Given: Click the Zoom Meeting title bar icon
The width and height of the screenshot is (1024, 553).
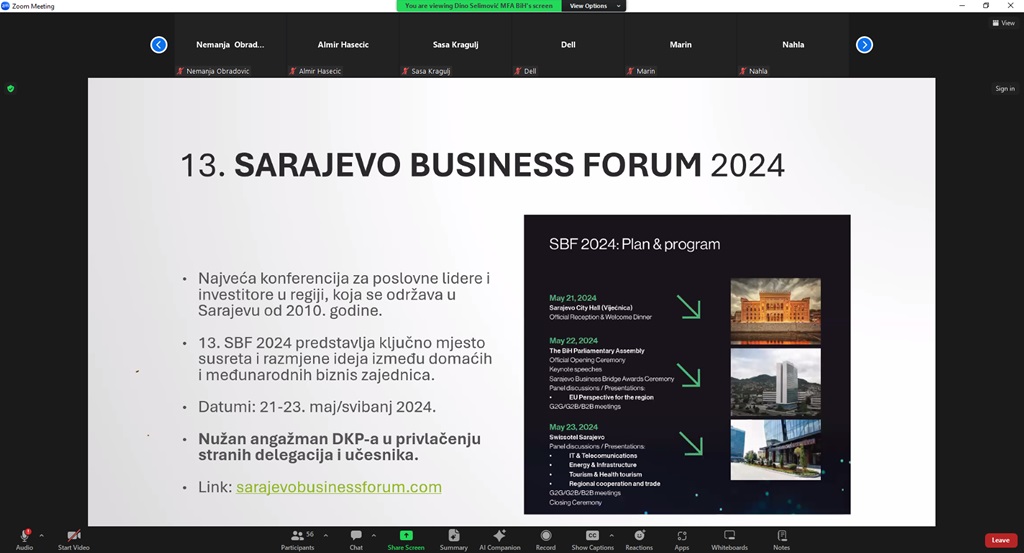Looking at the screenshot, I should point(5,6).
